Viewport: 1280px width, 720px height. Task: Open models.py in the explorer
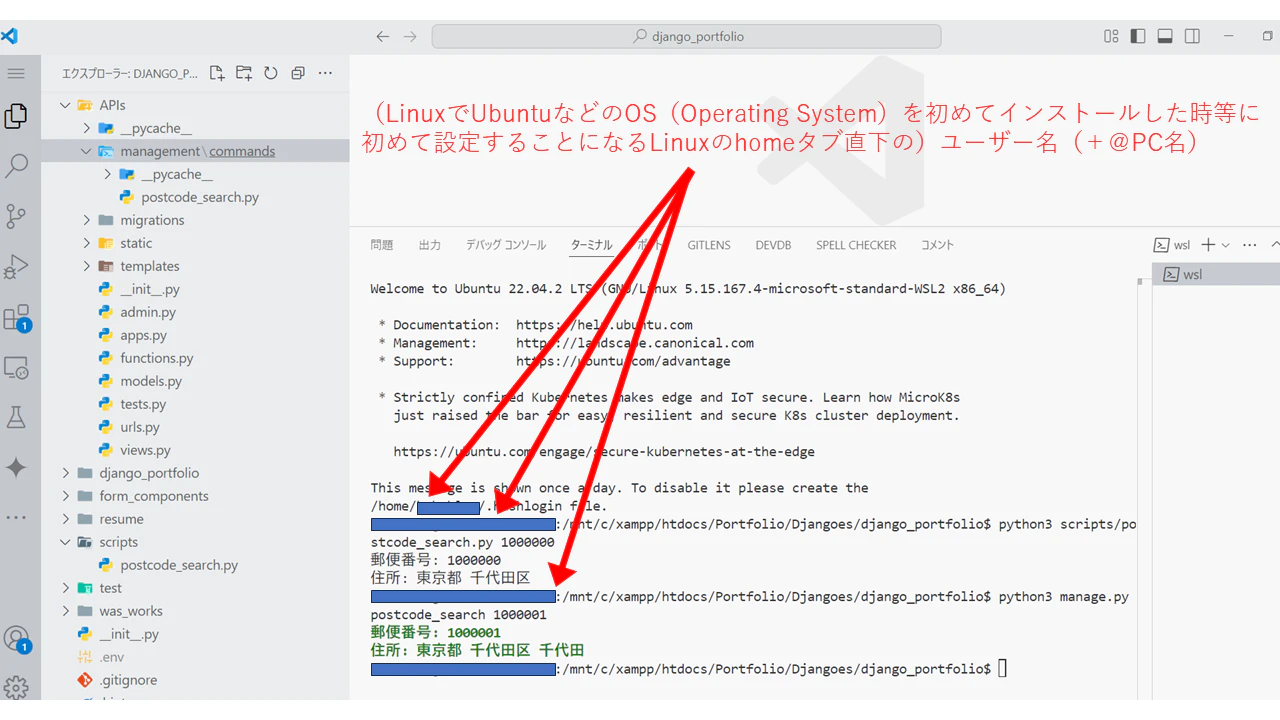click(151, 381)
